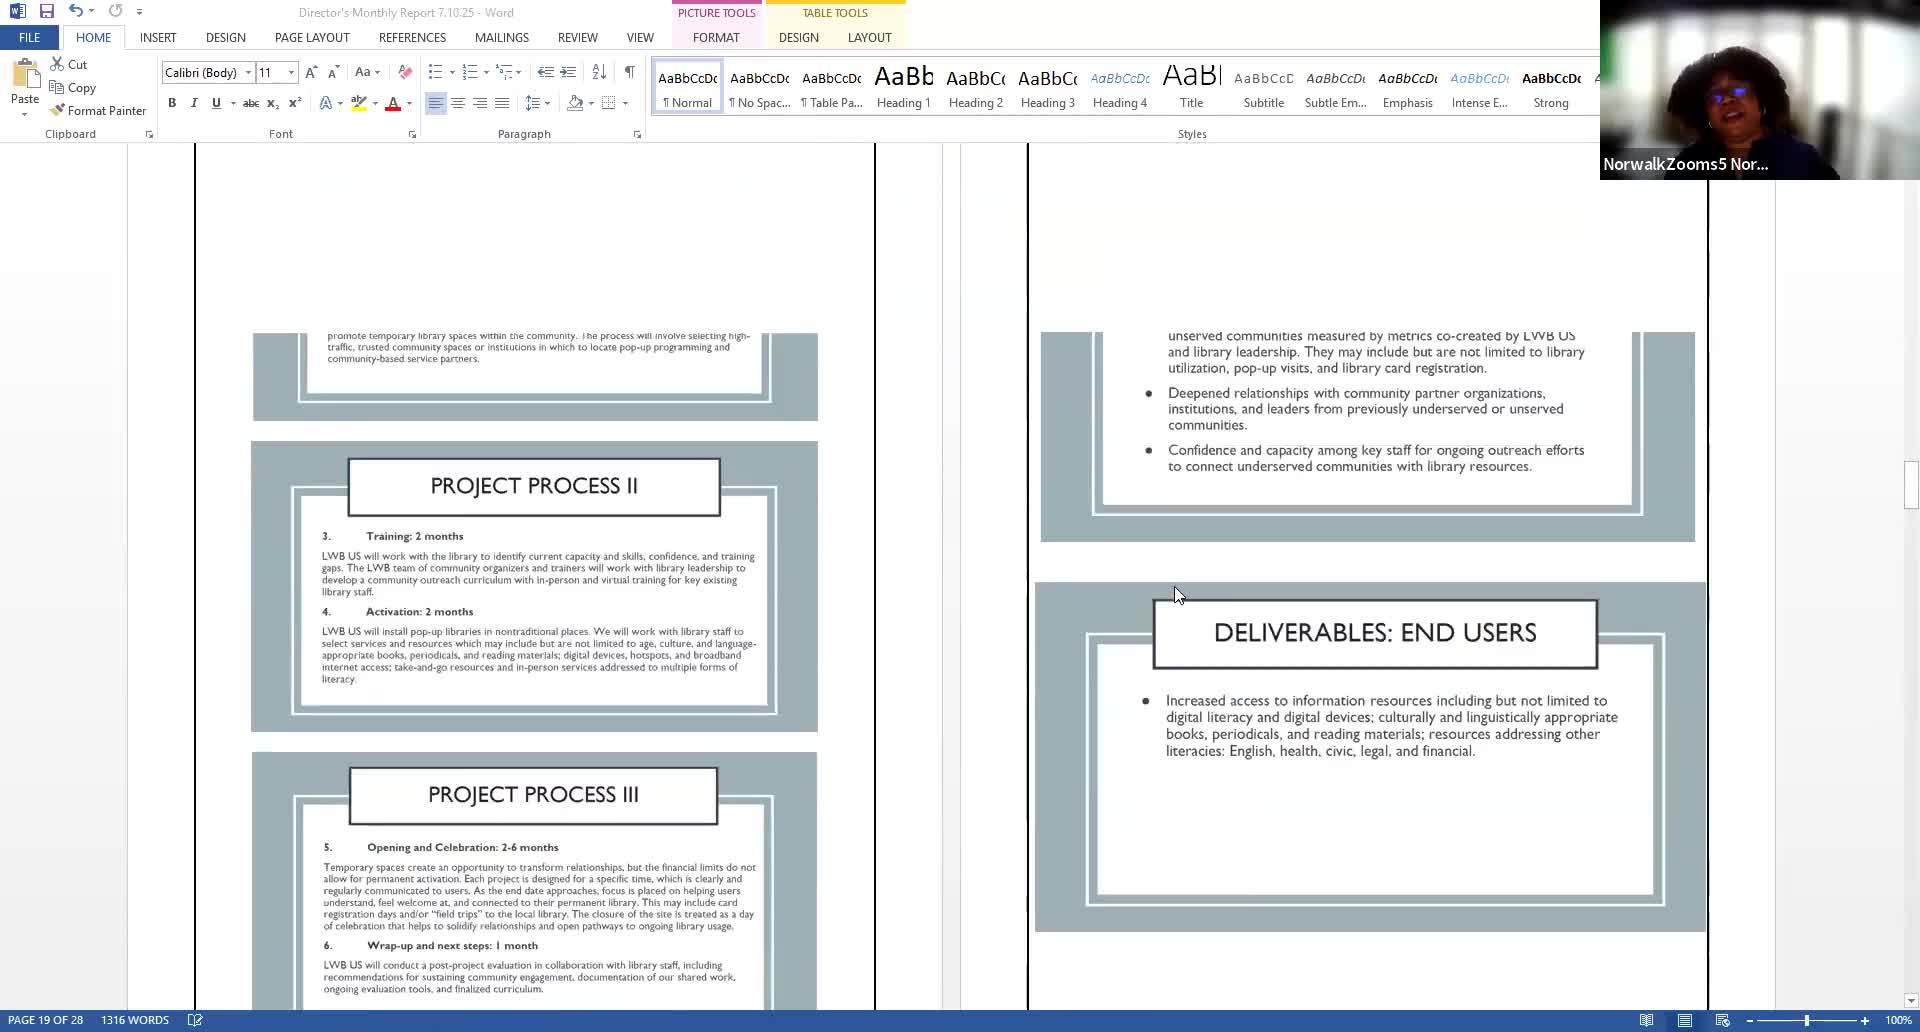Apply the Heading 1 style

point(903,87)
